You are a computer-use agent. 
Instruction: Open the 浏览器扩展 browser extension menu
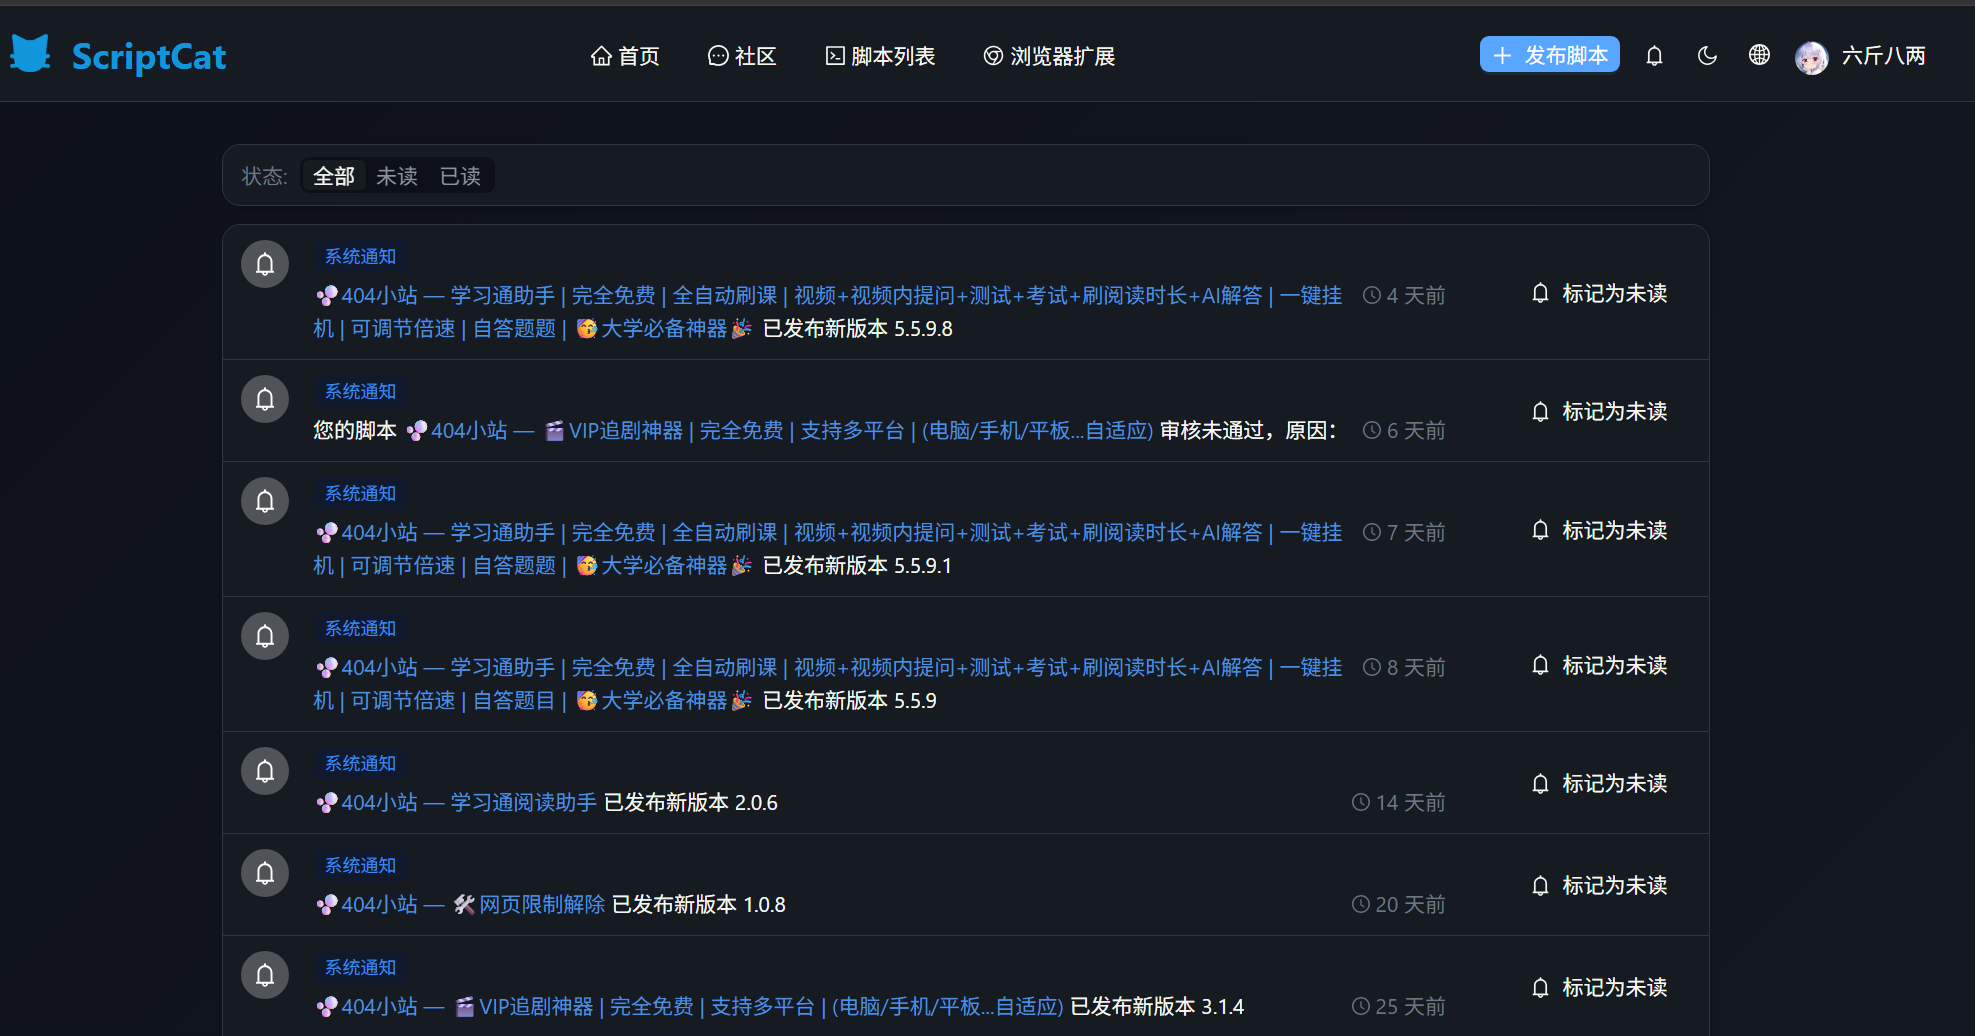(1049, 56)
